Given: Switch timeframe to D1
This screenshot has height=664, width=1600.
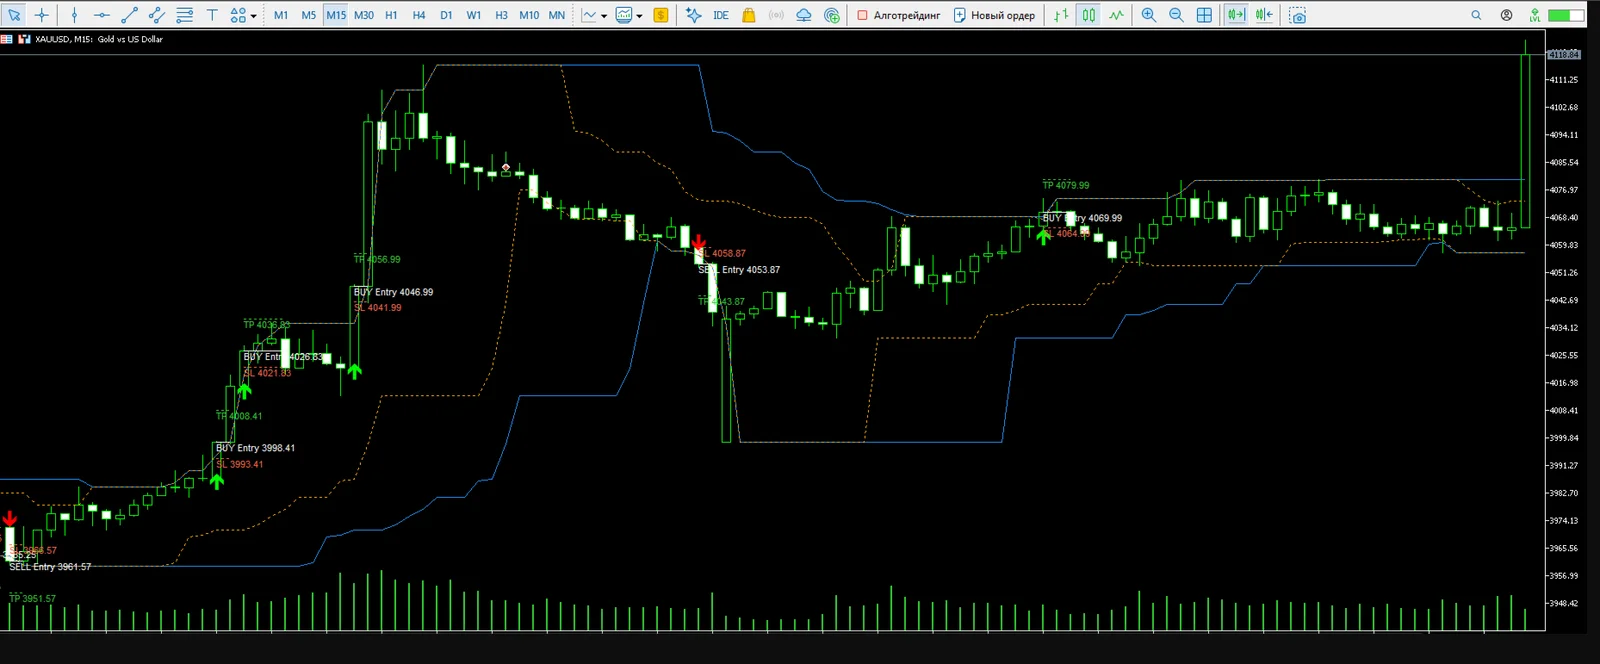Looking at the screenshot, I should 446,15.
